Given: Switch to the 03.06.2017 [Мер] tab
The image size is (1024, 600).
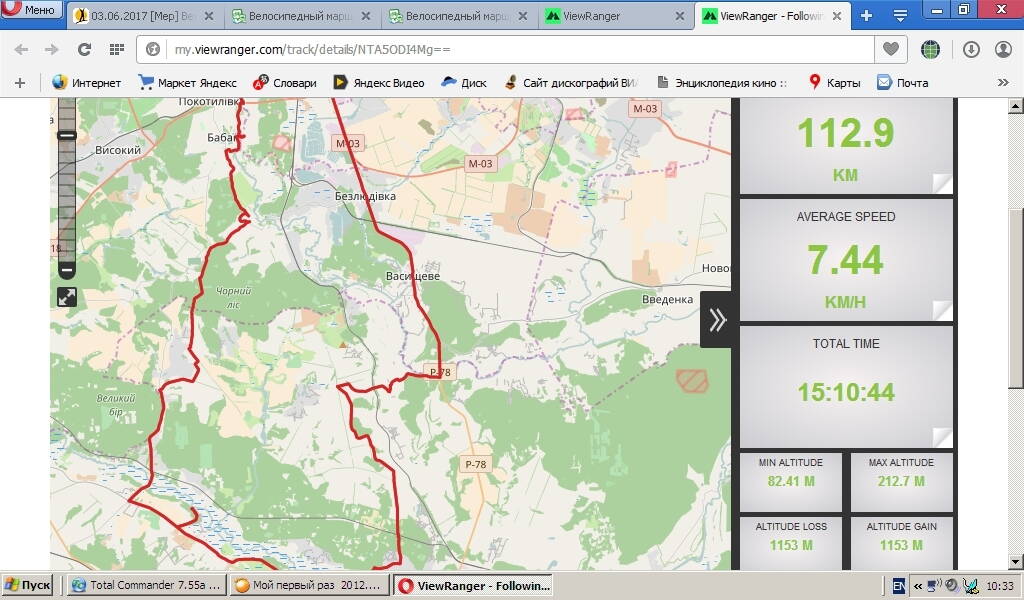Looking at the screenshot, I should [140, 16].
